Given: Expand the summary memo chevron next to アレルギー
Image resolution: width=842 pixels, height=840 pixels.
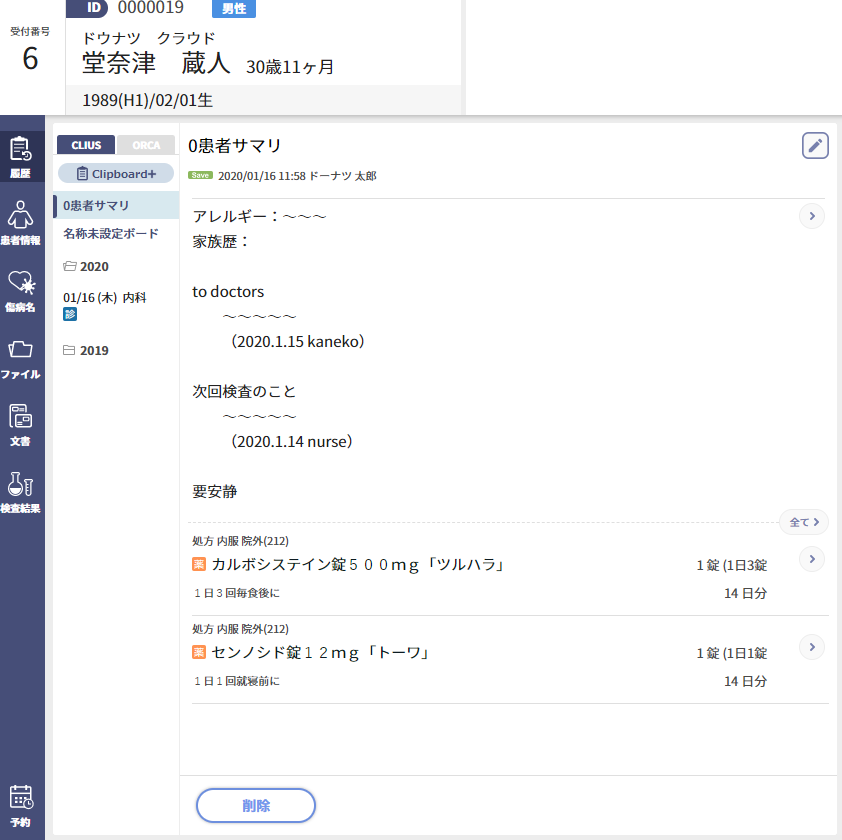Looking at the screenshot, I should pyautogui.click(x=812, y=216).
